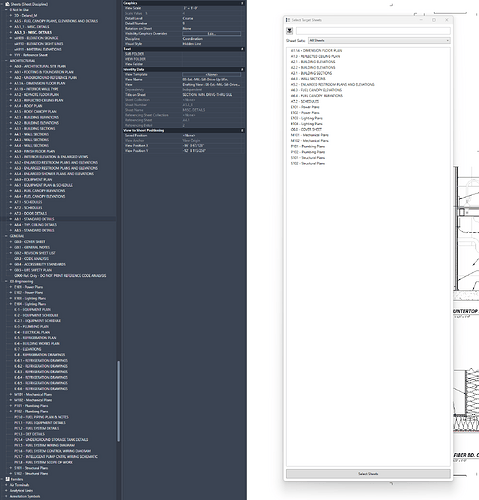This screenshot has width=479, height=500.
Task: Select E103 Lighting Plans in dialog list
Action: (x=306, y=118)
